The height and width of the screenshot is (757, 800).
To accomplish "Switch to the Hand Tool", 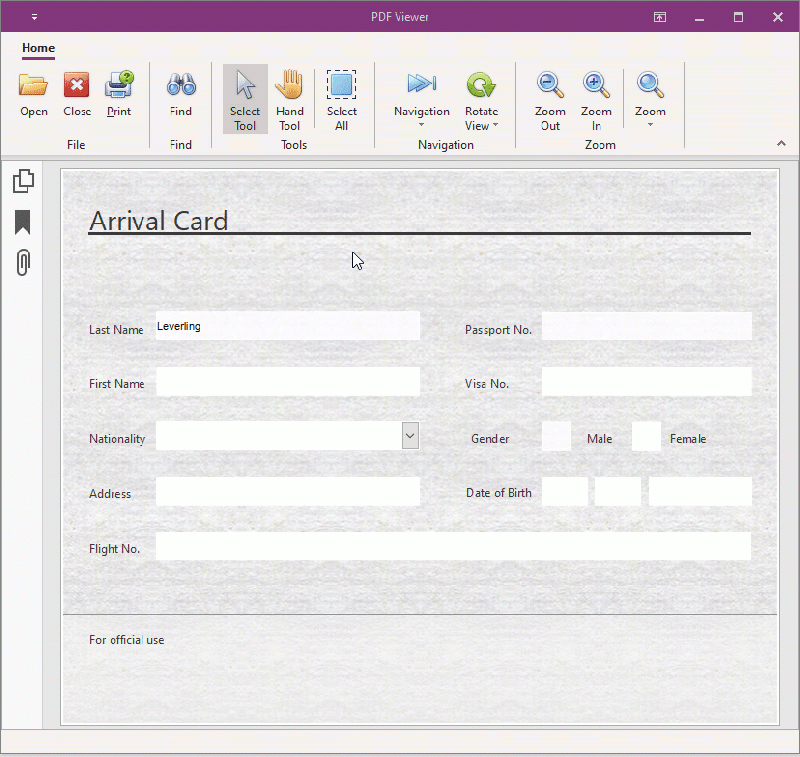I will pos(290,95).
